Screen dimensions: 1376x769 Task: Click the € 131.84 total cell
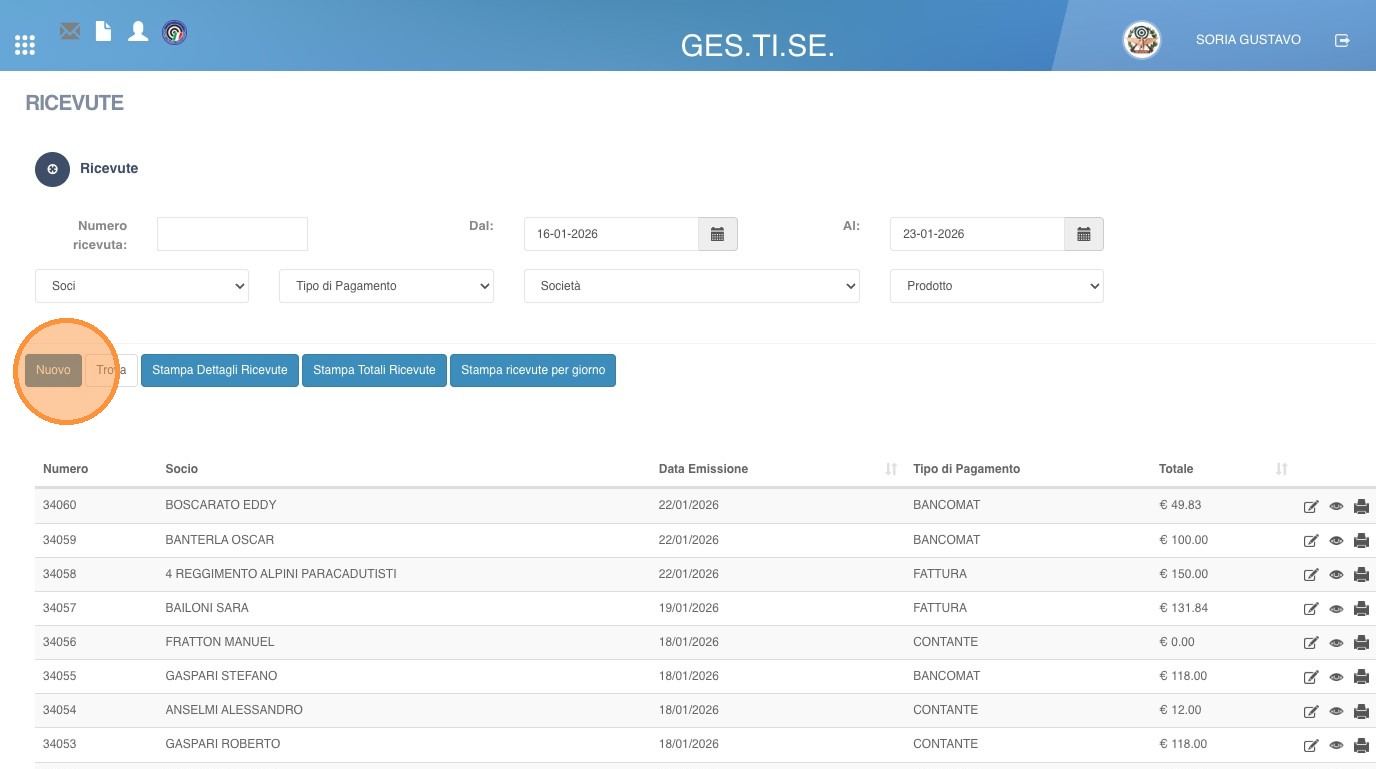click(x=1184, y=608)
